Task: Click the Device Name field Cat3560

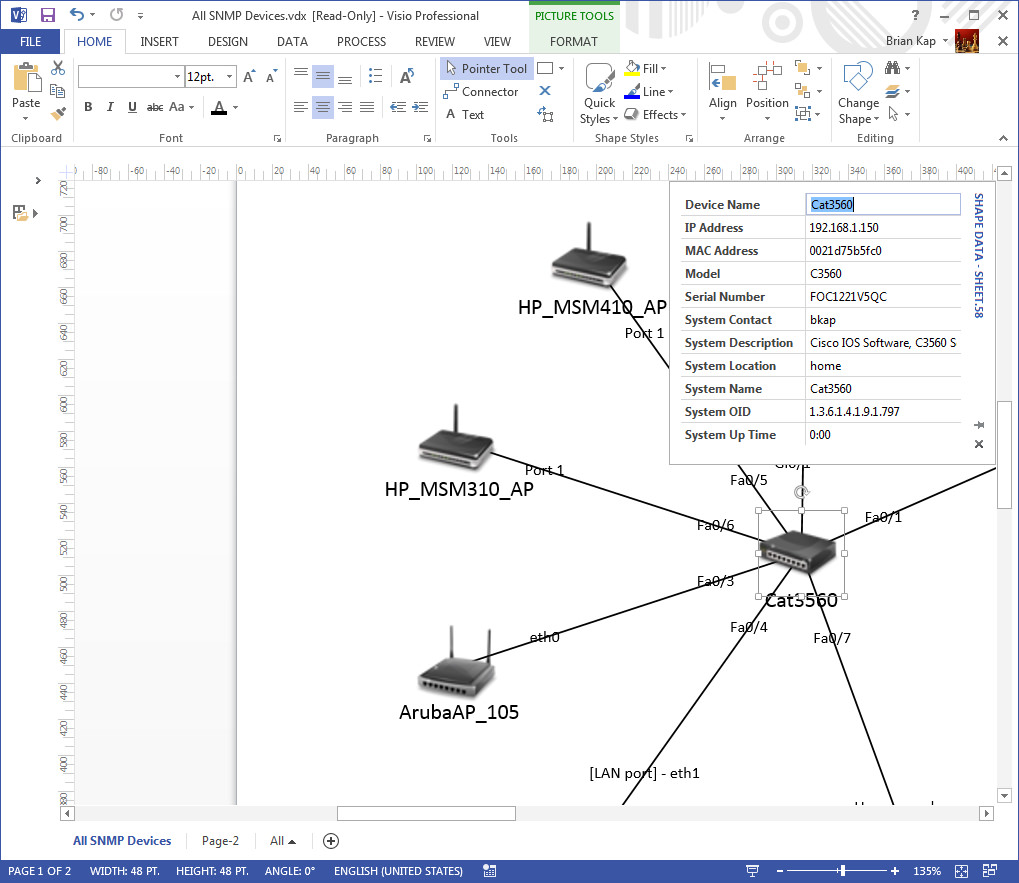Action: (883, 205)
